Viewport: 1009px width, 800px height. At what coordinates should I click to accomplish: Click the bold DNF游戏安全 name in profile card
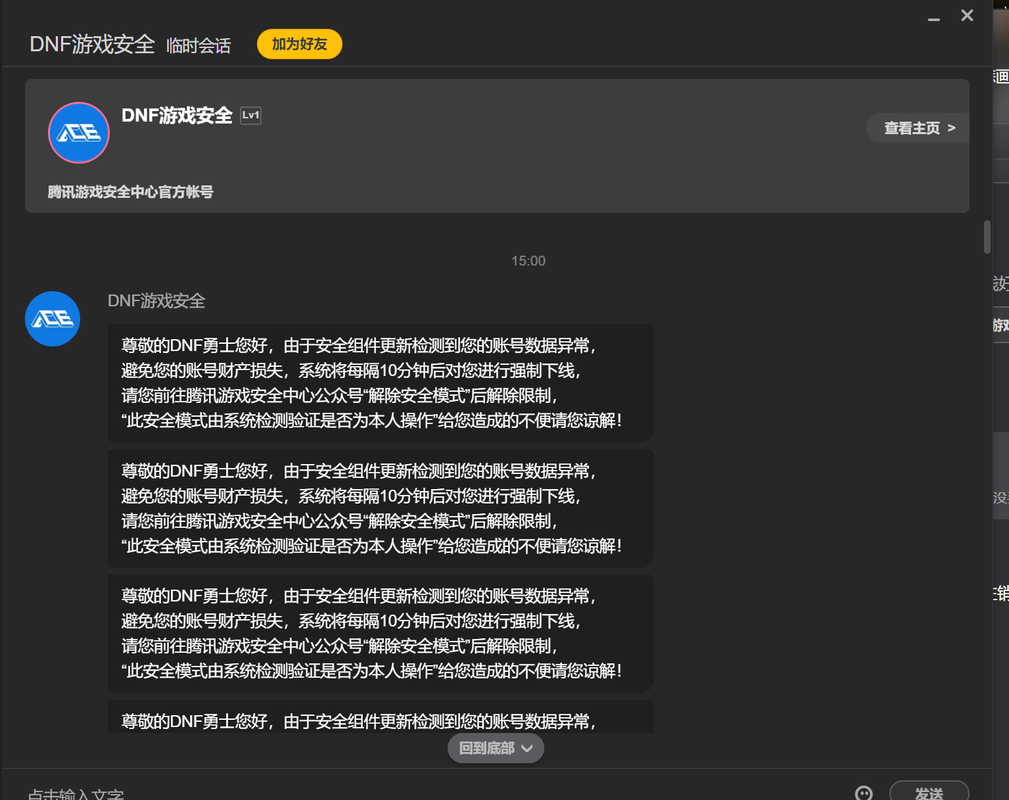177,115
